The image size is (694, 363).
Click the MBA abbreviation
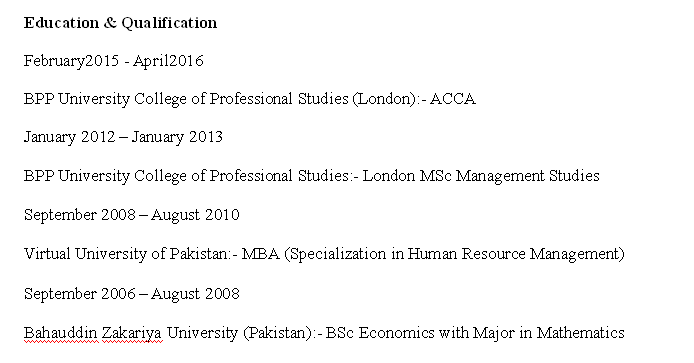coord(261,254)
